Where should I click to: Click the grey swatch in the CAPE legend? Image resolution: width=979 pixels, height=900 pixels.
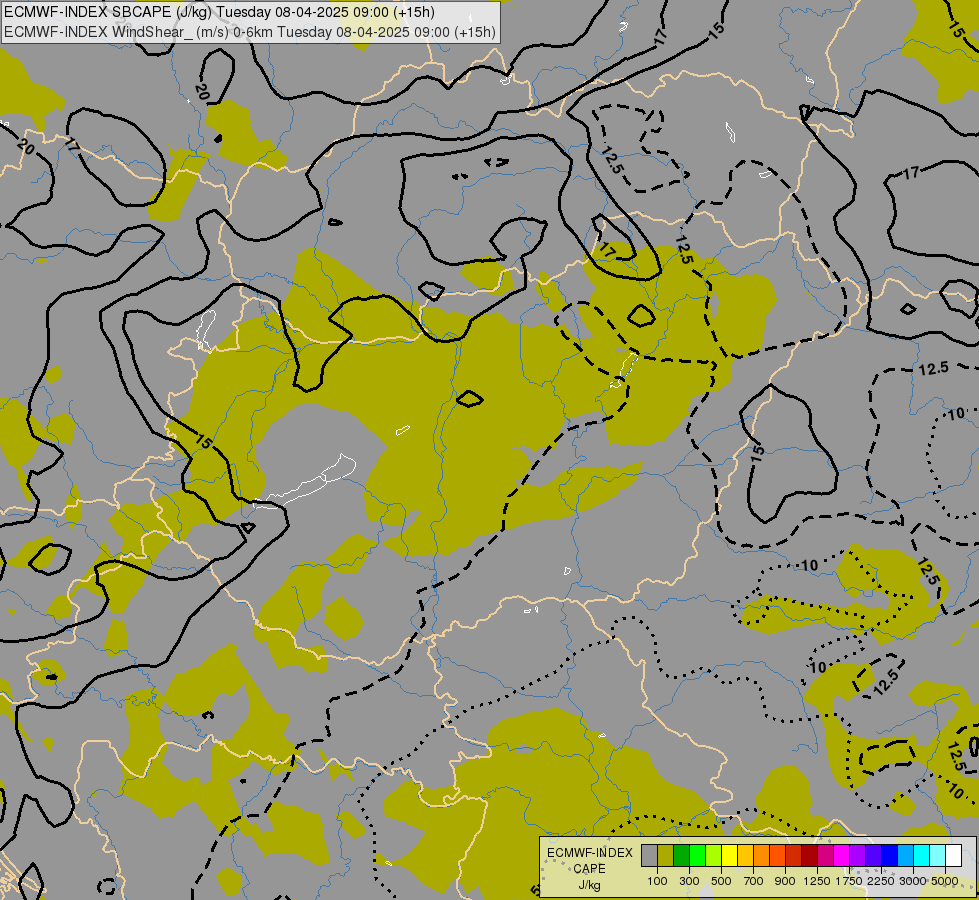[649, 855]
